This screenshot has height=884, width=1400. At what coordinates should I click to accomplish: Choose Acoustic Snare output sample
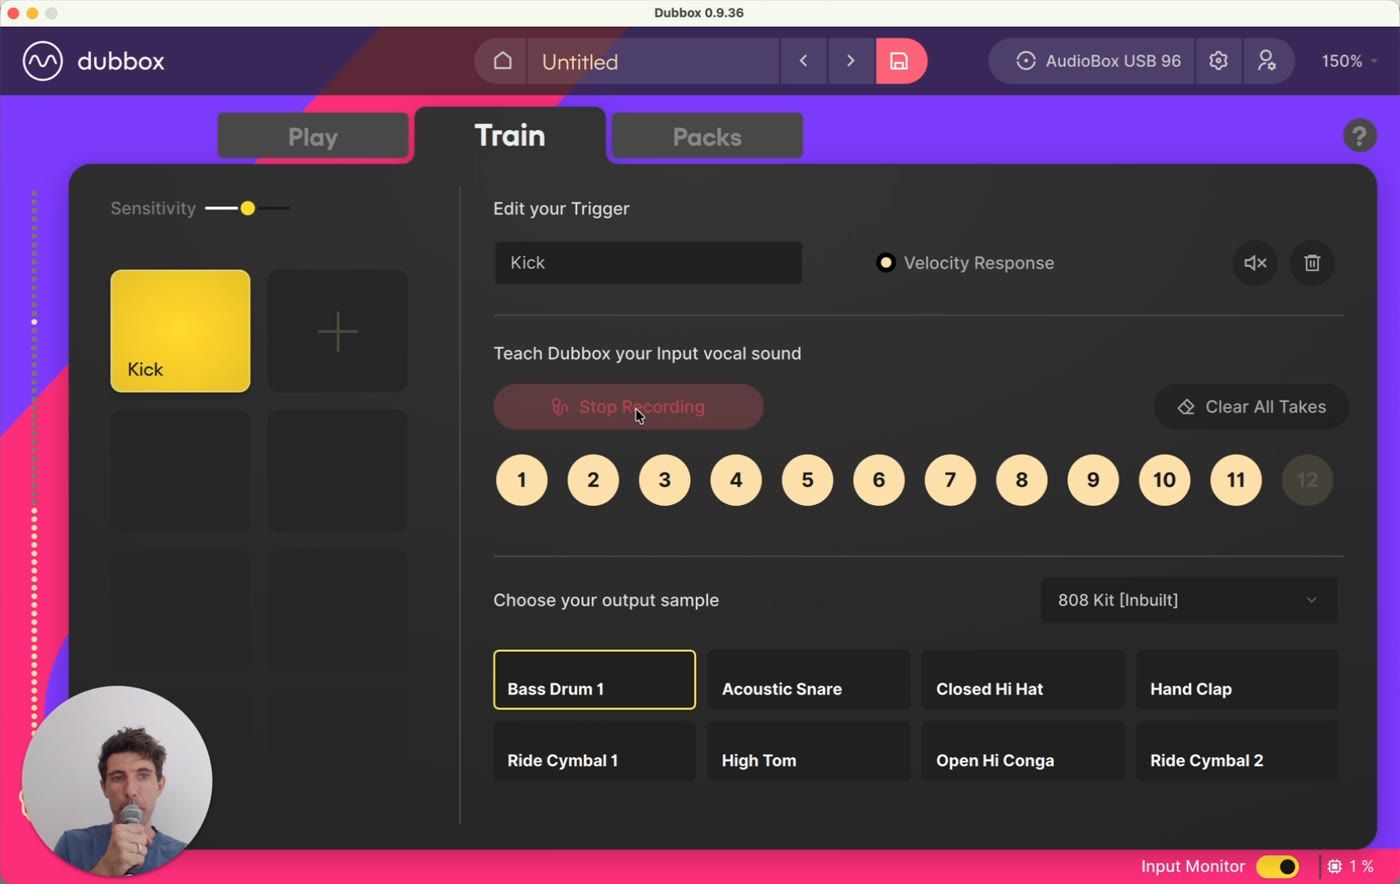(809, 680)
